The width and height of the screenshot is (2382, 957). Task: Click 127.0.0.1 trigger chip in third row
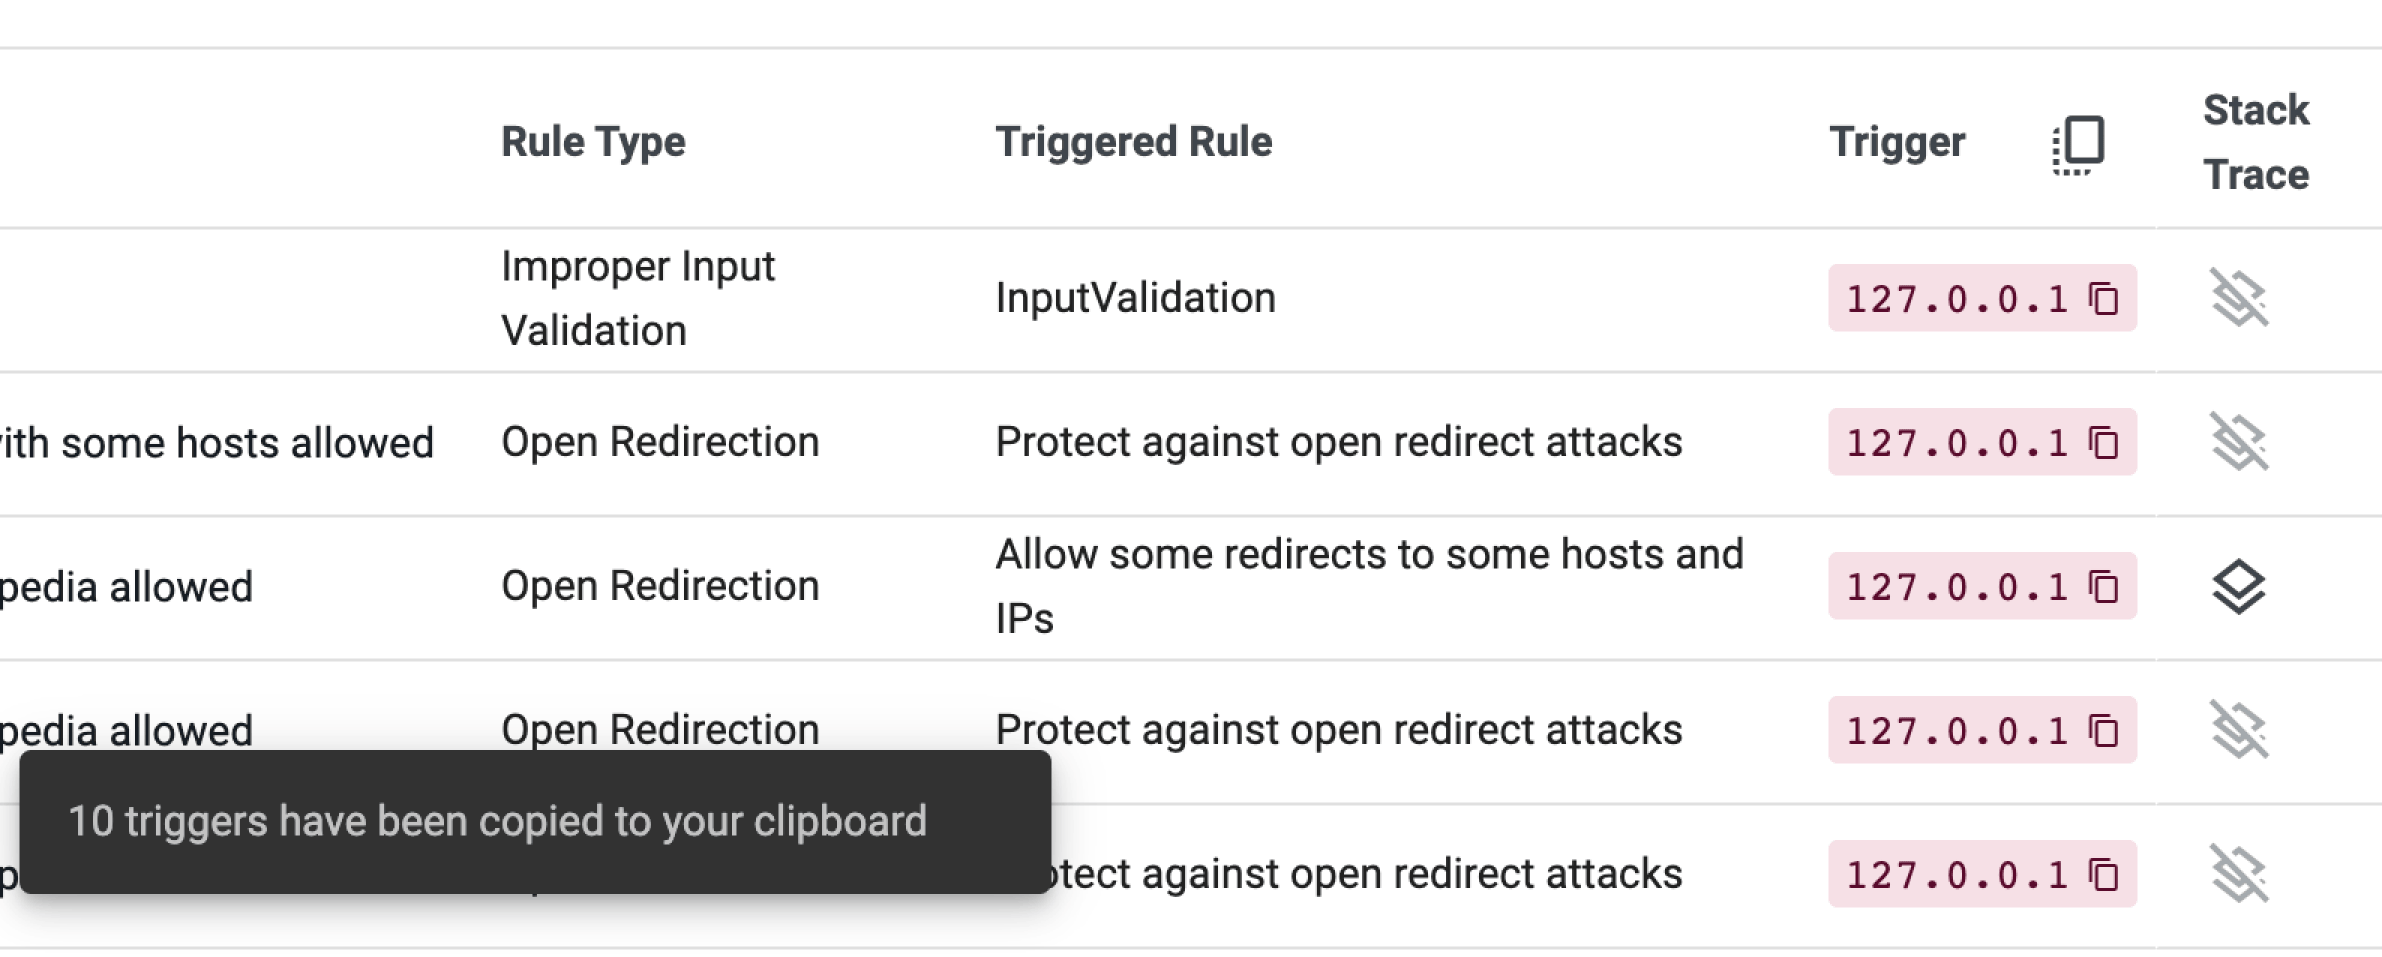(x=1982, y=586)
